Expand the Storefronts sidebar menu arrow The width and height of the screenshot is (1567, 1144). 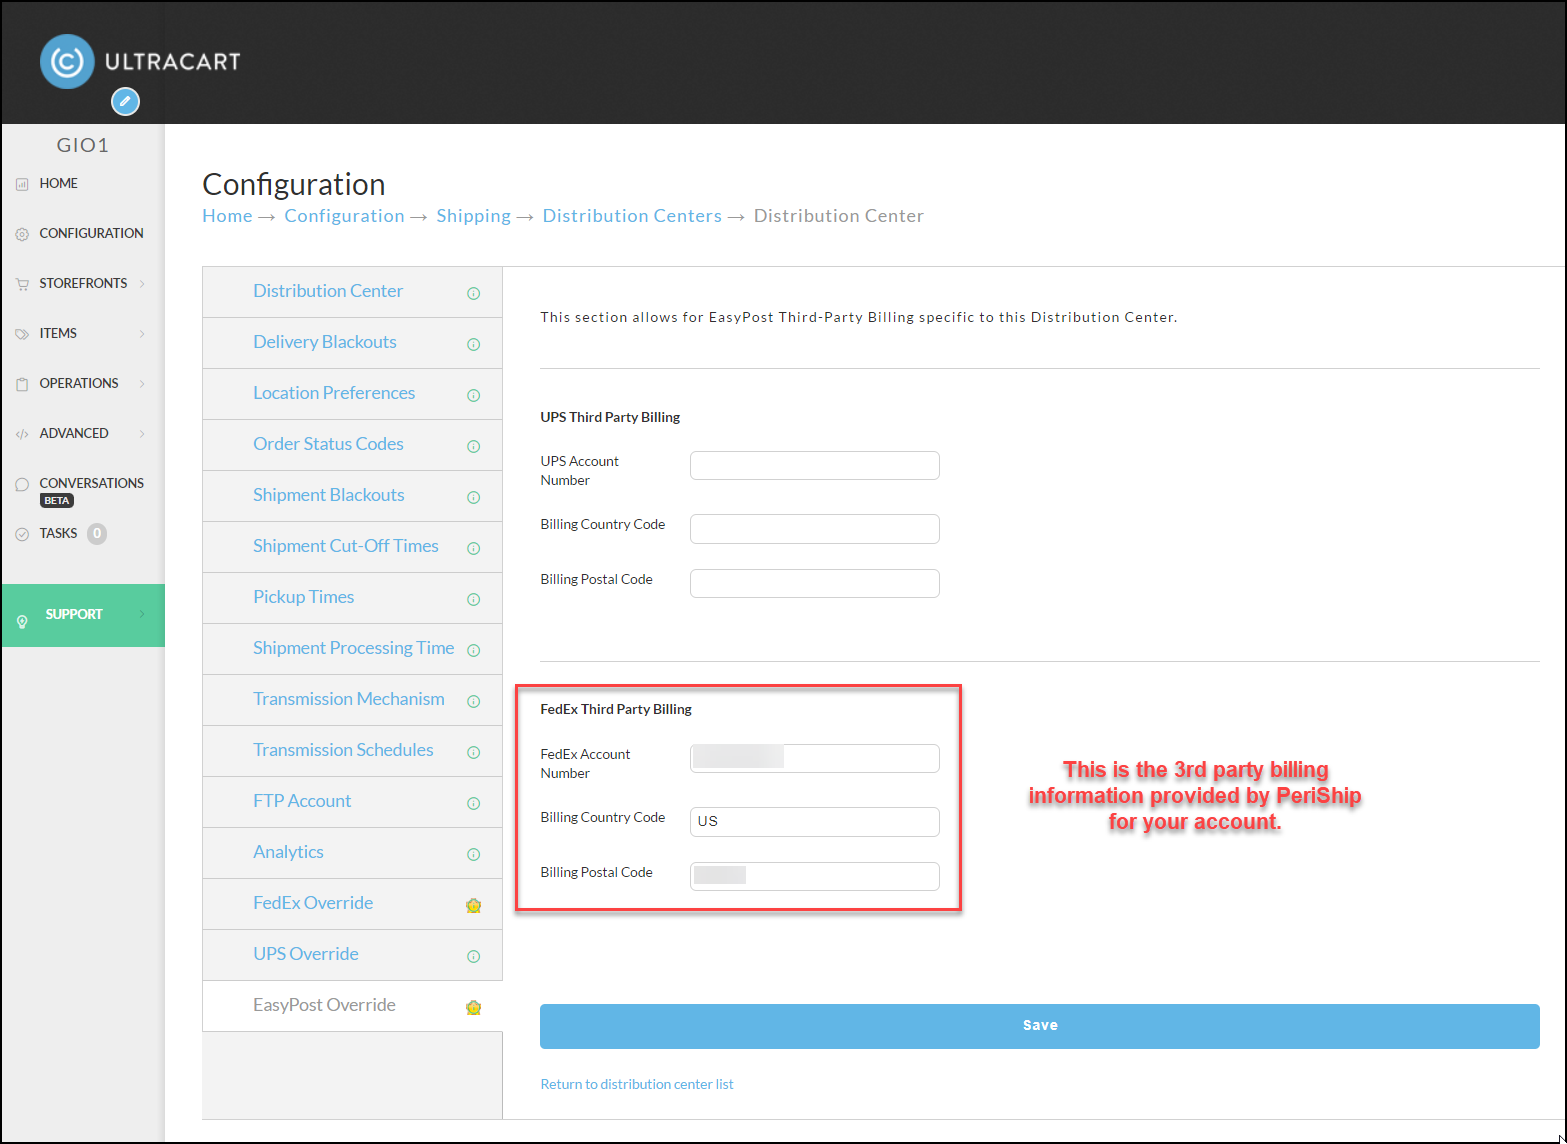pyautogui.click(x=142, y=284)
